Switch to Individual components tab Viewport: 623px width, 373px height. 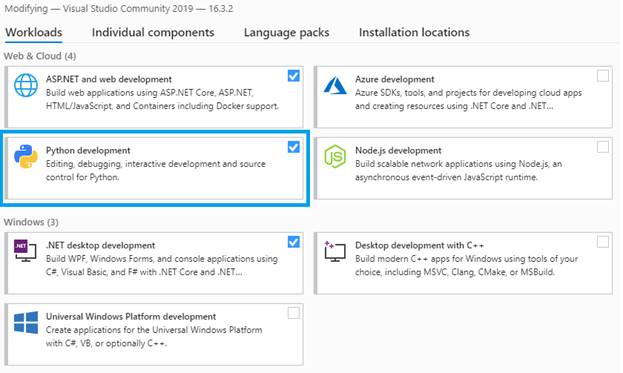[x=153, y=32]
